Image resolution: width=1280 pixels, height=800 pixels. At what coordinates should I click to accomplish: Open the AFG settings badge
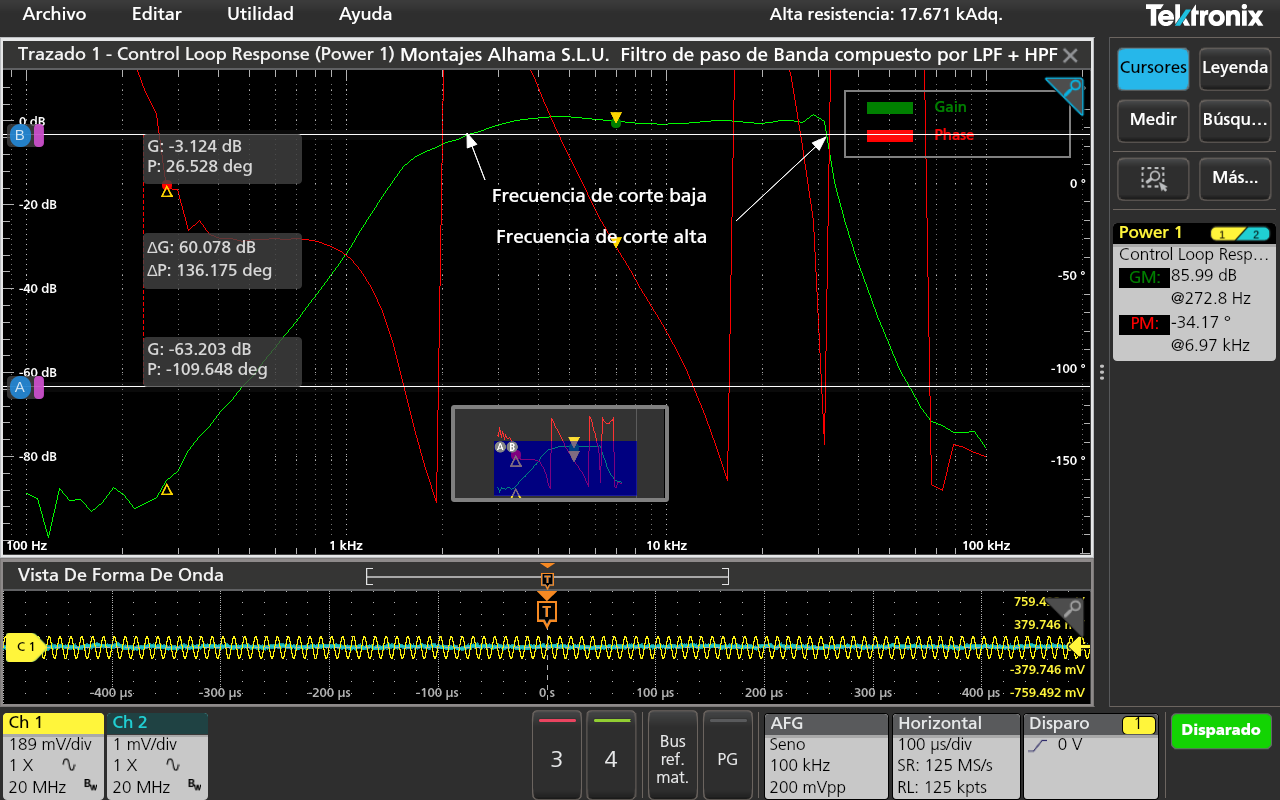point(826,755)
